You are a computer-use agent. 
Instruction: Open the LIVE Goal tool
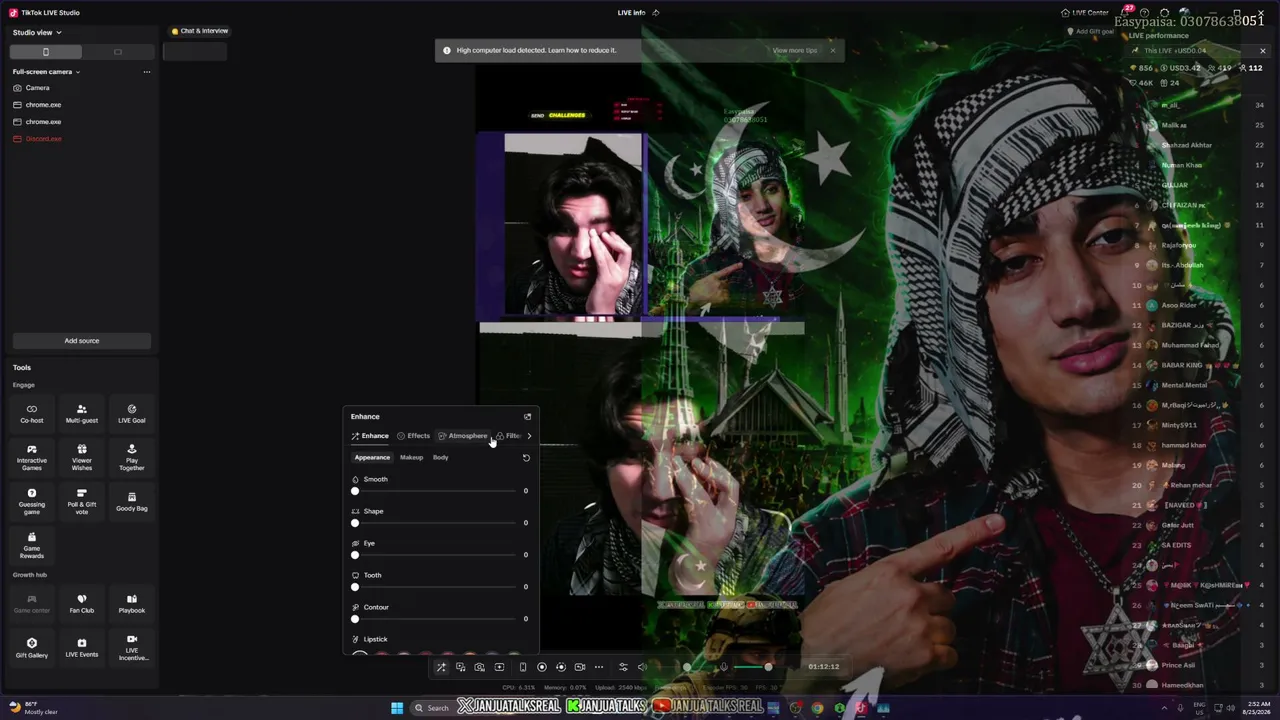[x=132, y=413]
